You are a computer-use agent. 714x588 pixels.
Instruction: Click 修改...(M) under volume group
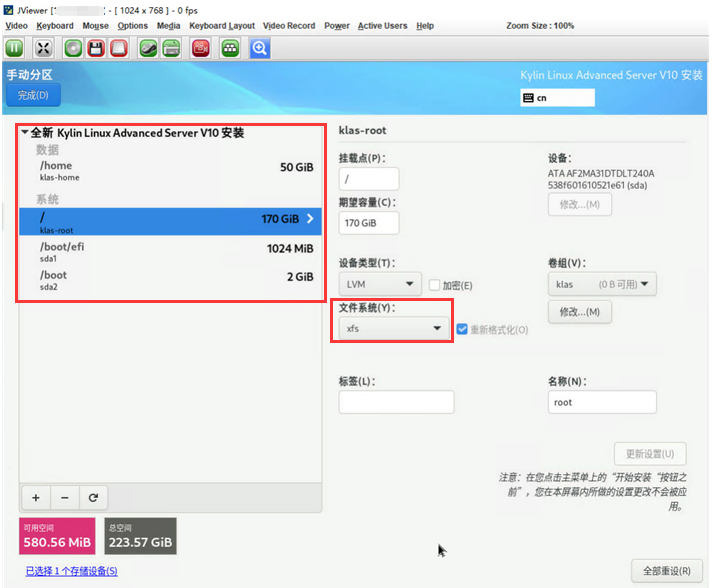[x=580, y=312]
